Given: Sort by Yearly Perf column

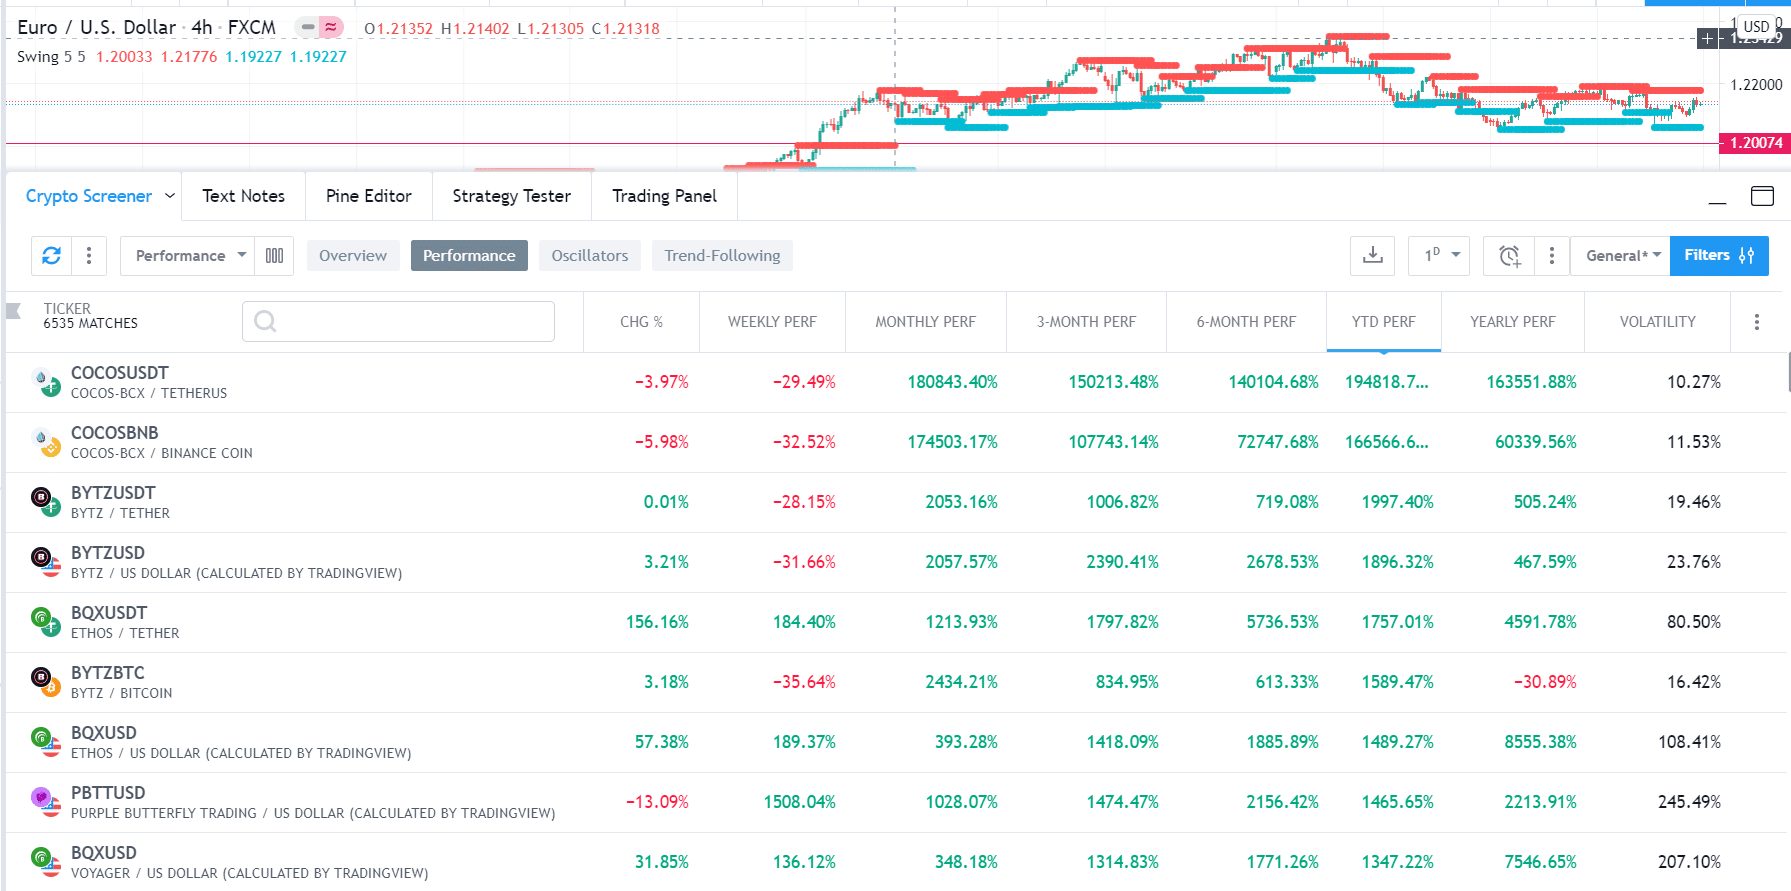Looking at the screenshot, I should [x=1513, y=322].
